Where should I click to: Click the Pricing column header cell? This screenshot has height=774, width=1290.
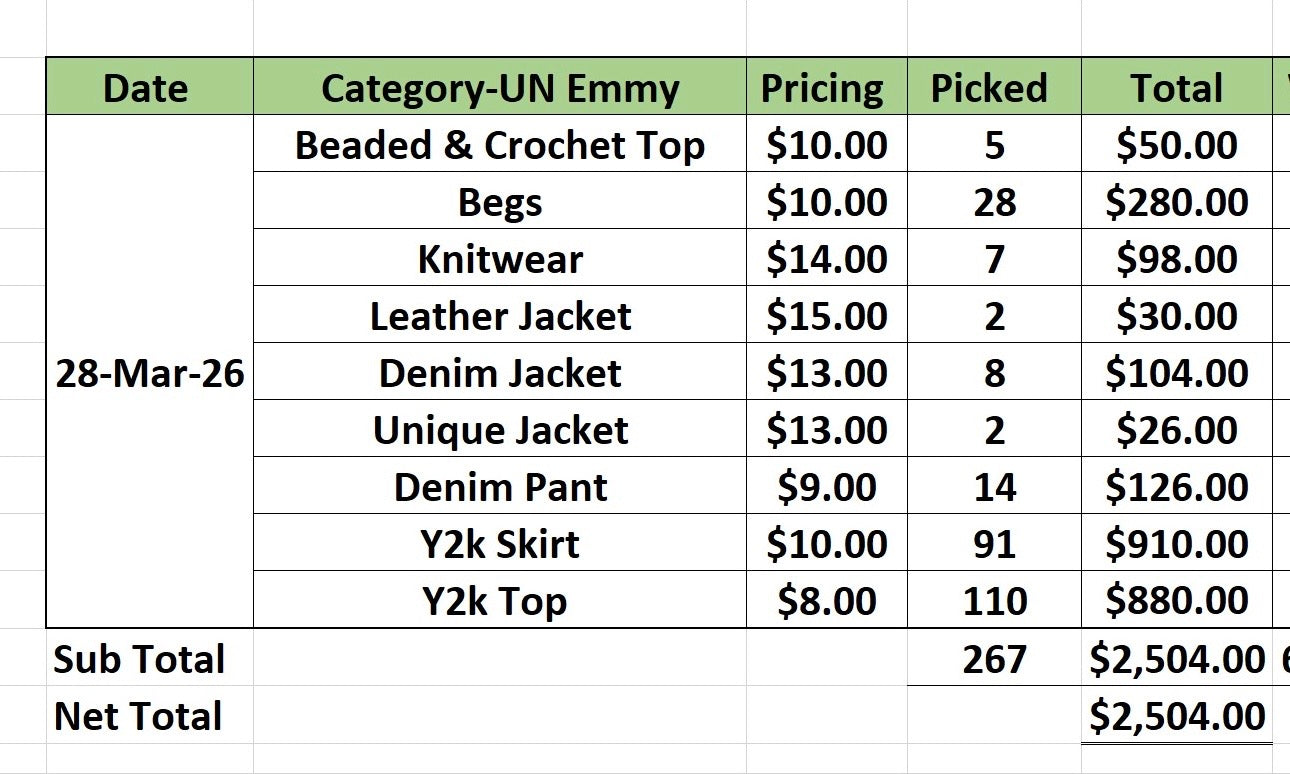click(827, 87)
